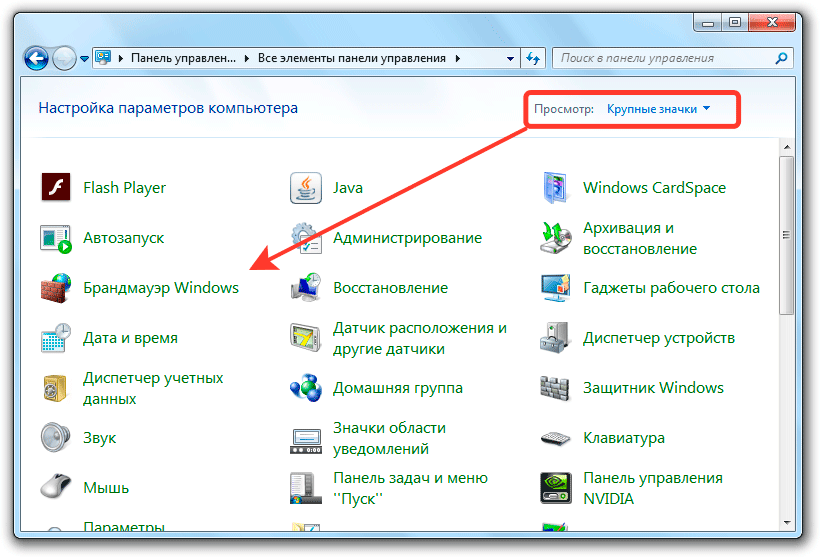Open the Windows CardSpace icon
This screenshot has height=558, width=821.
[555, 187]
